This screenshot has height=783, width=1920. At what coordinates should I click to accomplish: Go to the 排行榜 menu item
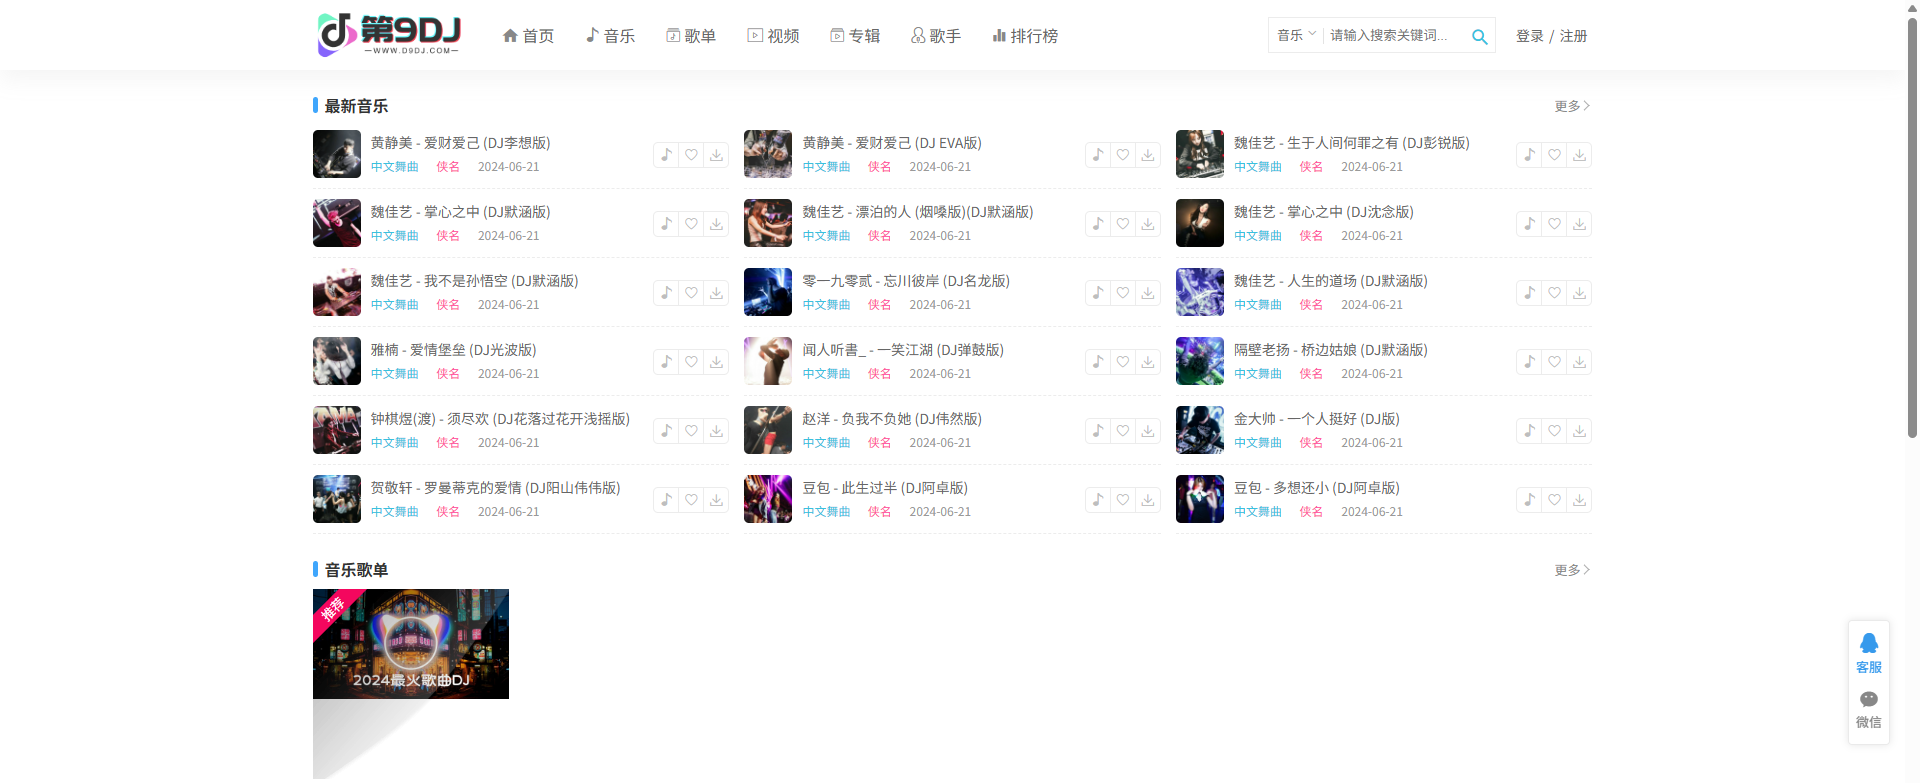coord(1024,36)
